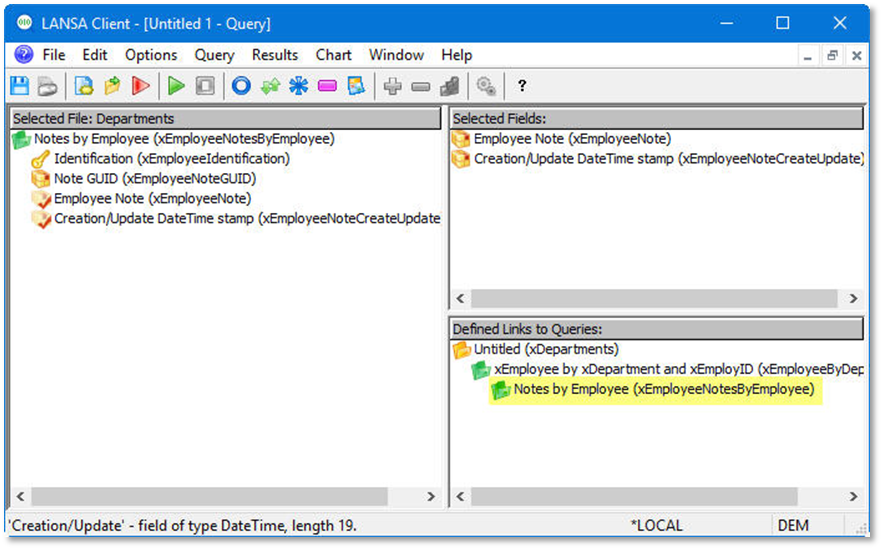Click the blue circle toolbar icon

241,86
